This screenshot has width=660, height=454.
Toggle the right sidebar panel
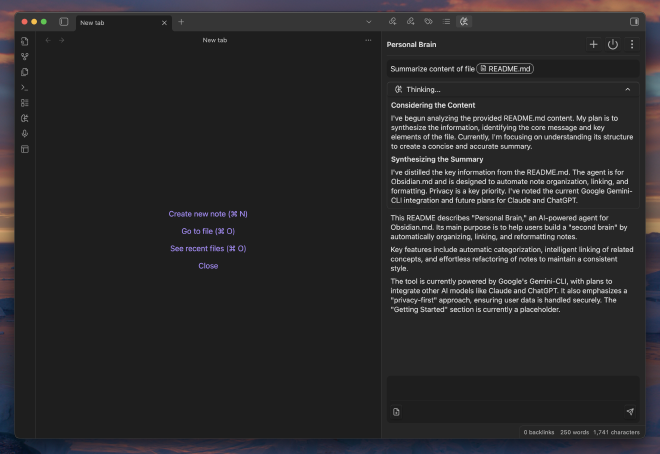click(634, 21)
